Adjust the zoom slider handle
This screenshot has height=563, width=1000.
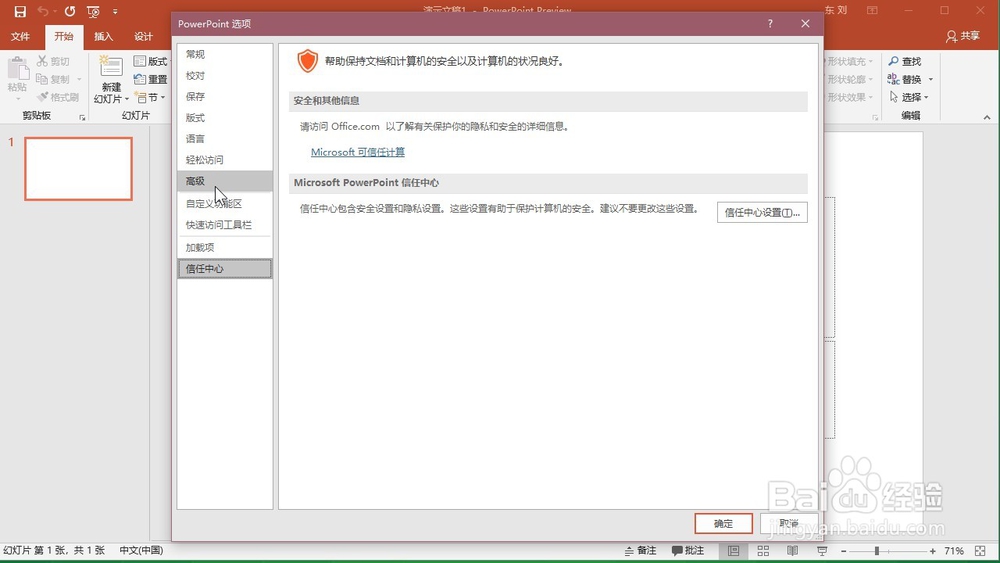point(877,551)
